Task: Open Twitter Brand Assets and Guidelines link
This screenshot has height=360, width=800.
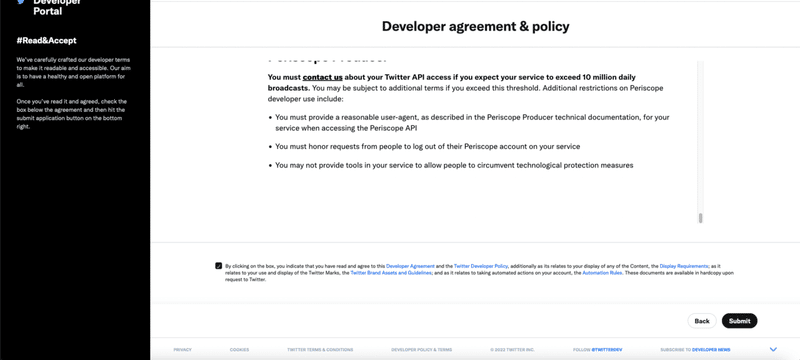Action: coord(391,273)
